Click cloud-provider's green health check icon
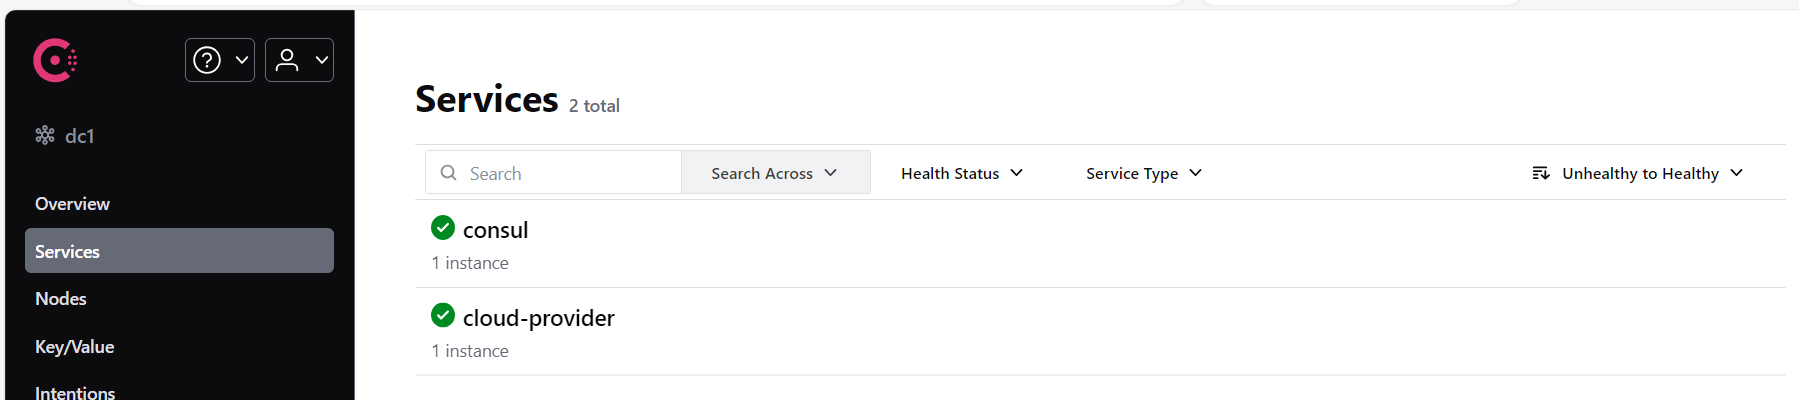 pos(443,316)
